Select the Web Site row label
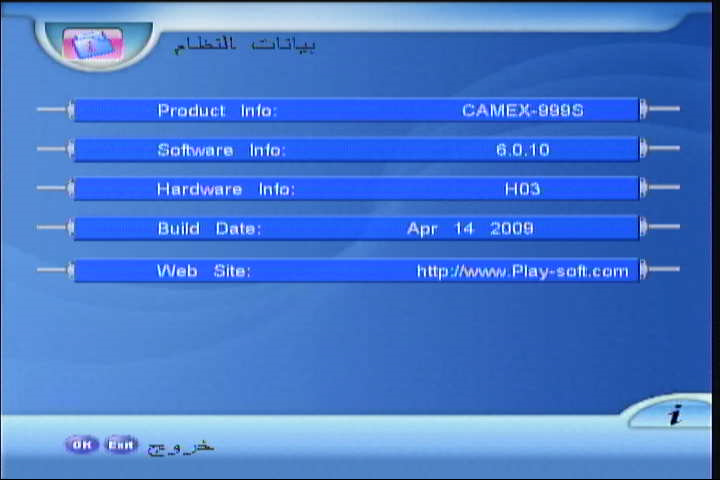 (203, 271)
